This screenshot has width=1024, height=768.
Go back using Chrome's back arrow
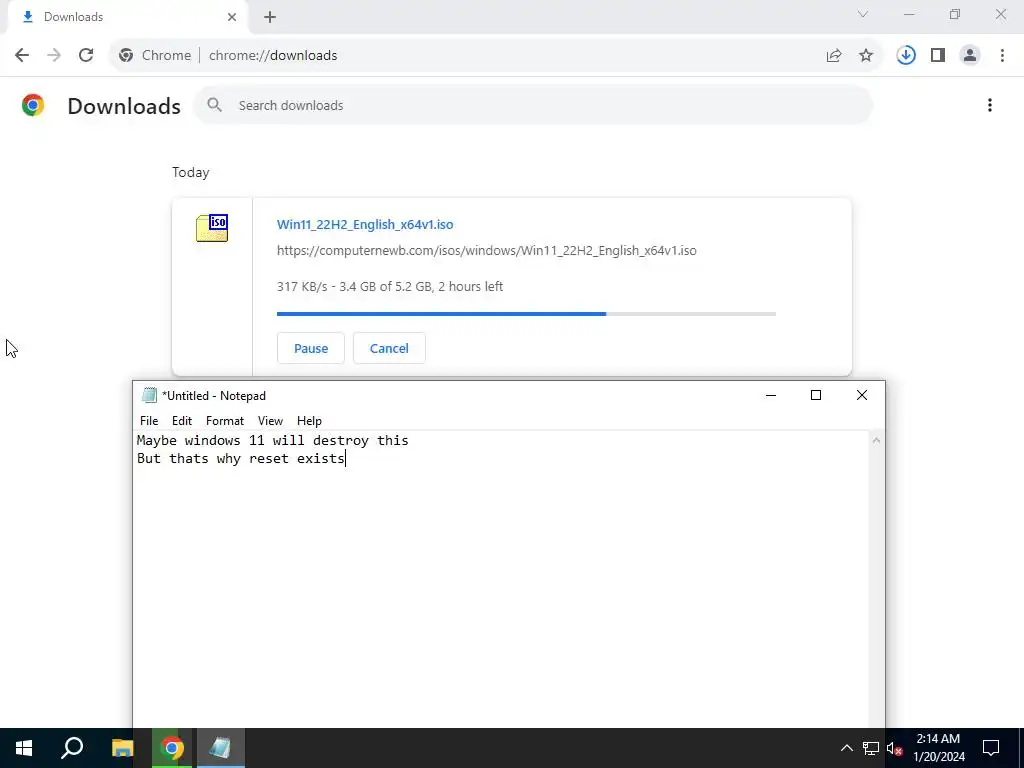tap(22, 56)
